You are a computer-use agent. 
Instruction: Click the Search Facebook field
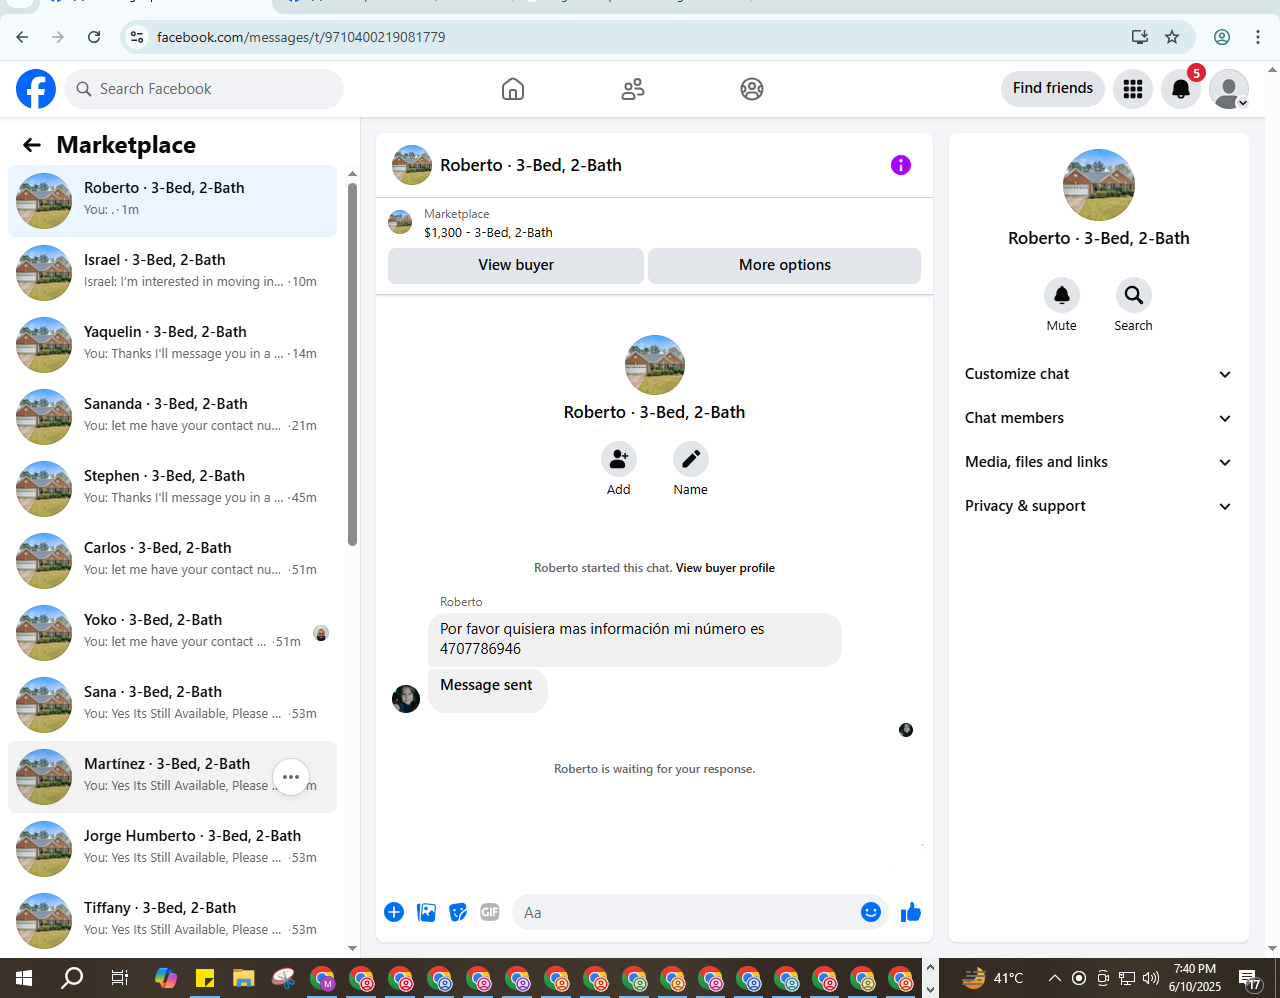click(204, 89)
